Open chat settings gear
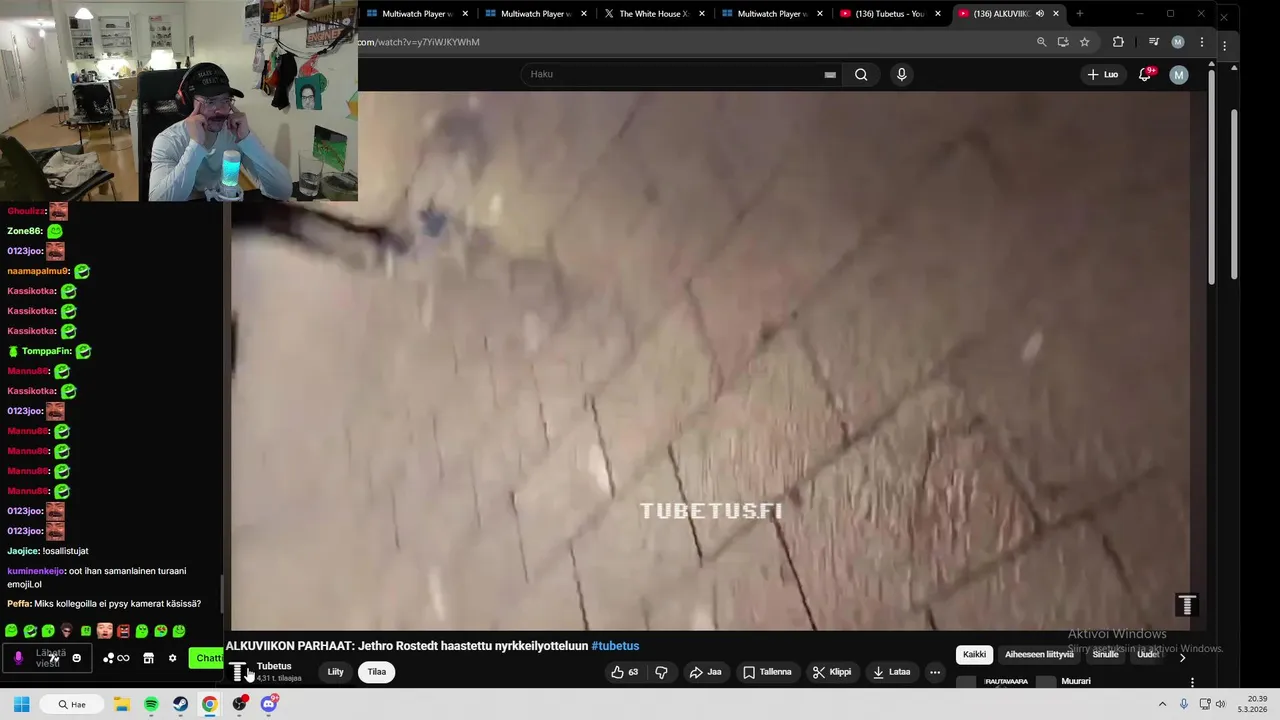Viewport: 1280px width, 720px height. (x=172, y=658)
